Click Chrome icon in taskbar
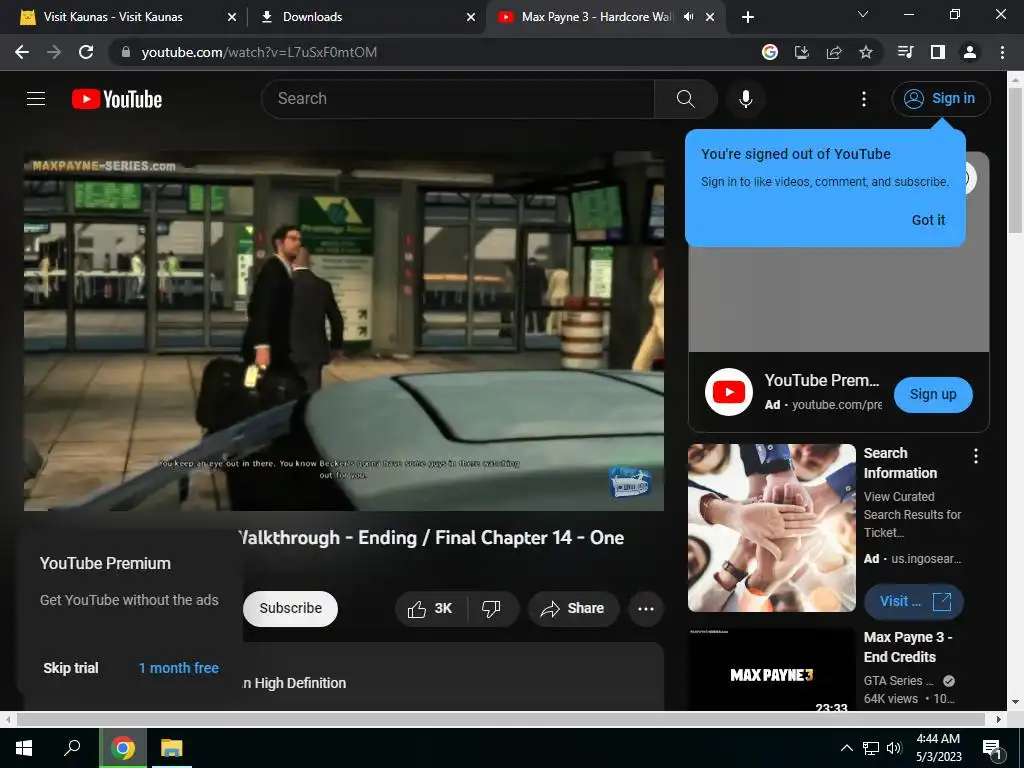This screenshot has width=1024, height=768. tap(122, 748)
